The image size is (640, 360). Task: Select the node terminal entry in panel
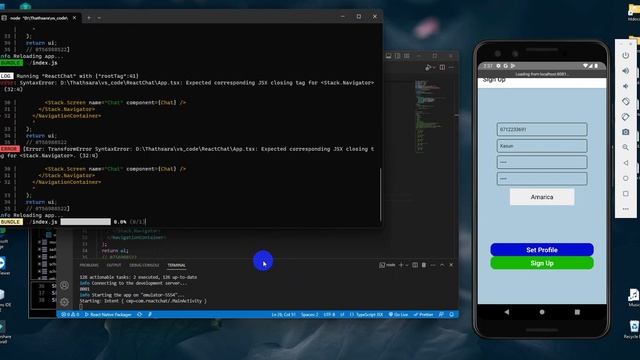387,265
